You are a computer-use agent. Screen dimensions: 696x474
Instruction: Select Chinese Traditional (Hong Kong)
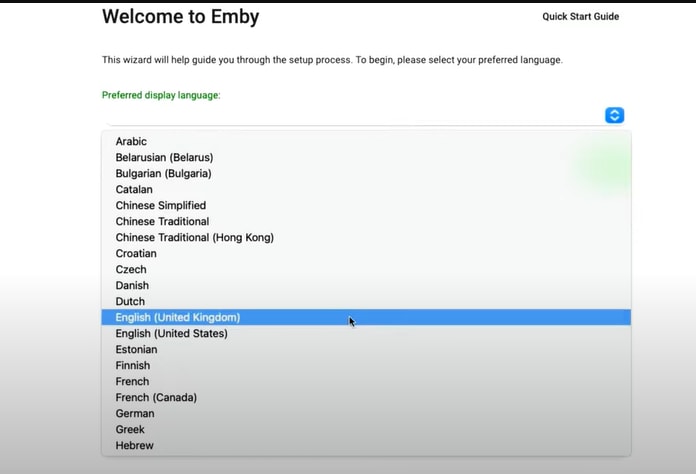[x=366, y=237]
